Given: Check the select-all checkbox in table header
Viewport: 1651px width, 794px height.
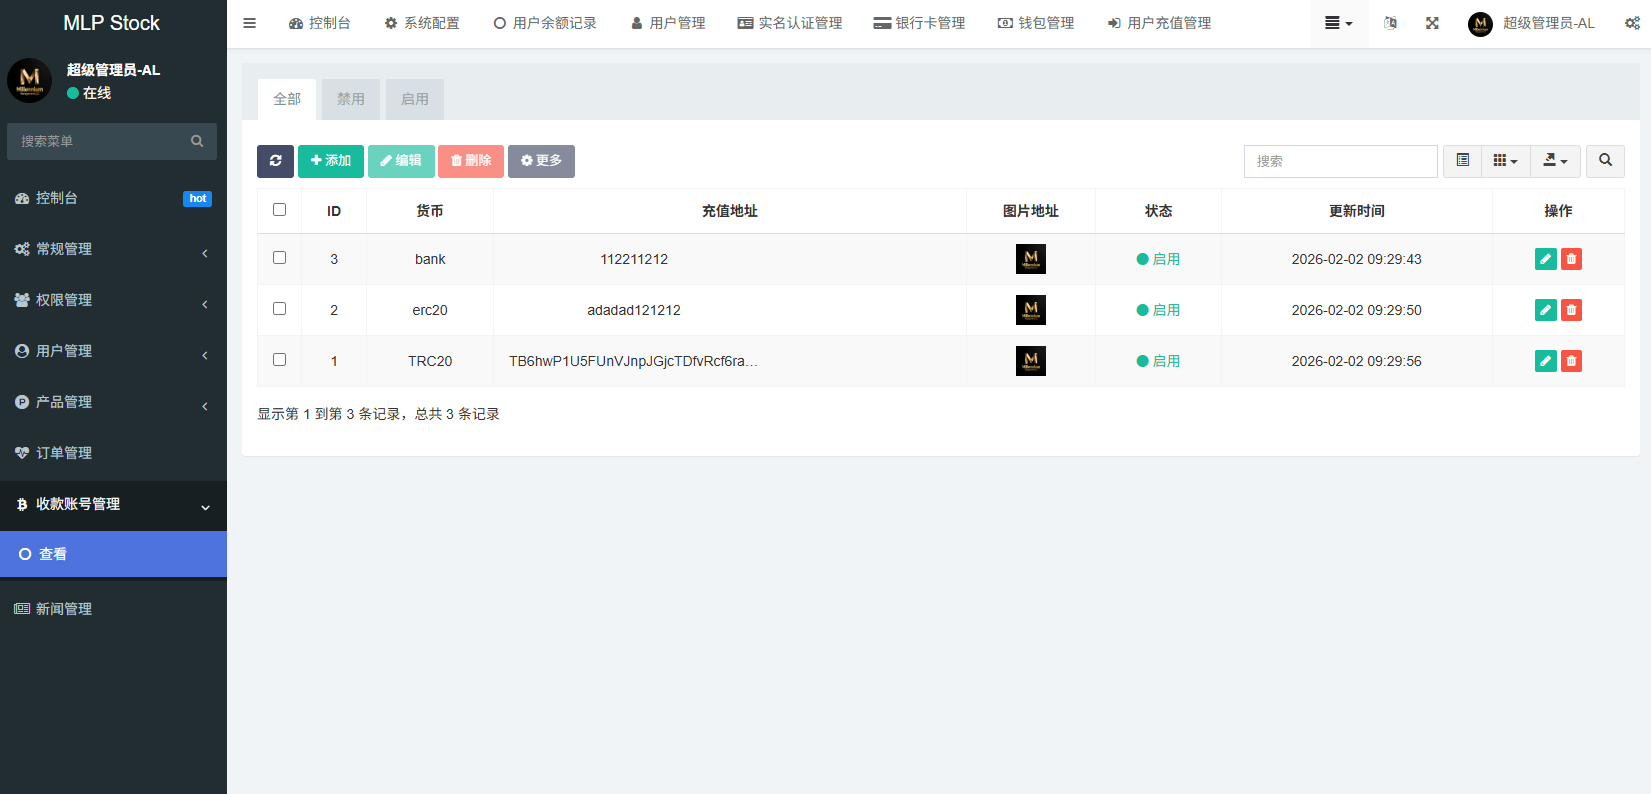Looking at the screenshot, I should pos(280,210).
